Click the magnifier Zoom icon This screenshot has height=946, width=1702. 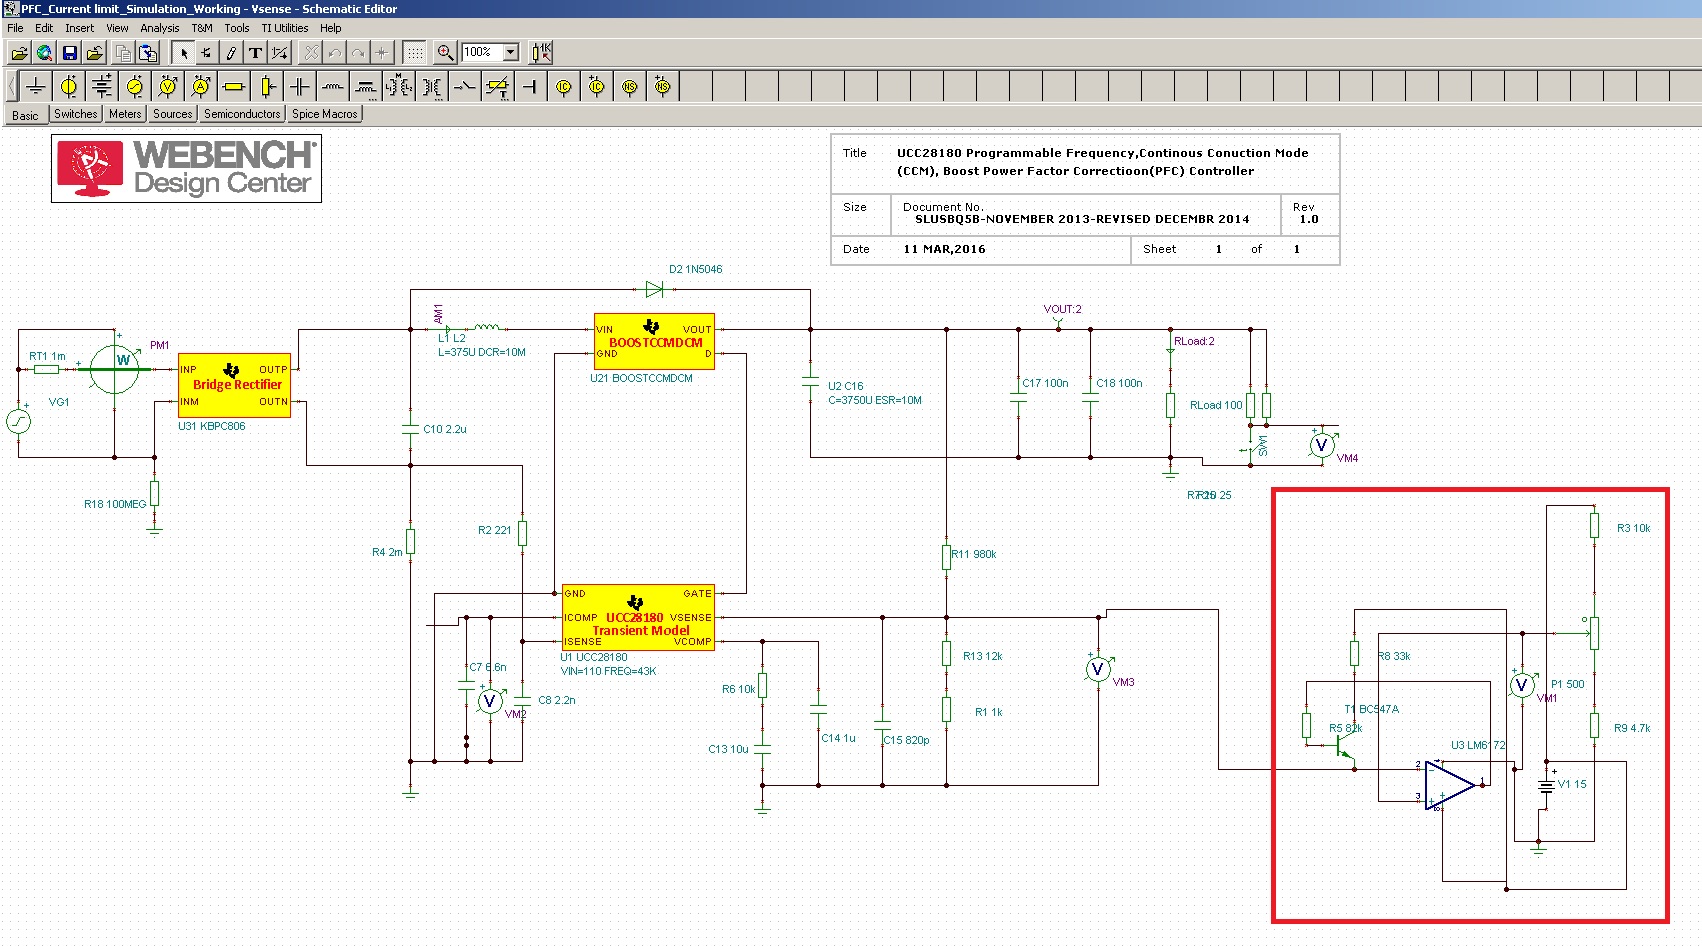click(445, 53)
